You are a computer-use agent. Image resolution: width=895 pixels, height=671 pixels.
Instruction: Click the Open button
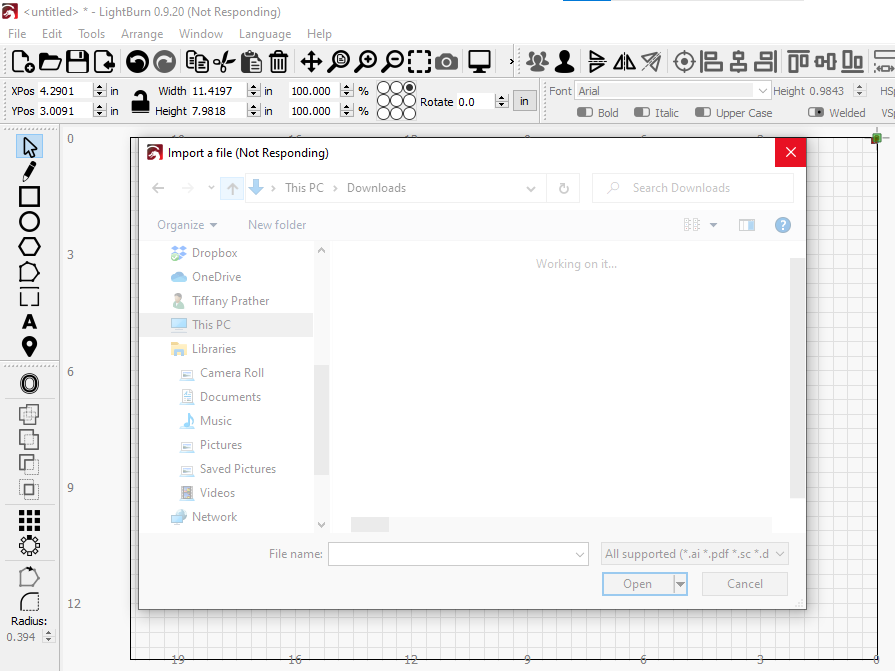(x=638, y=584)
